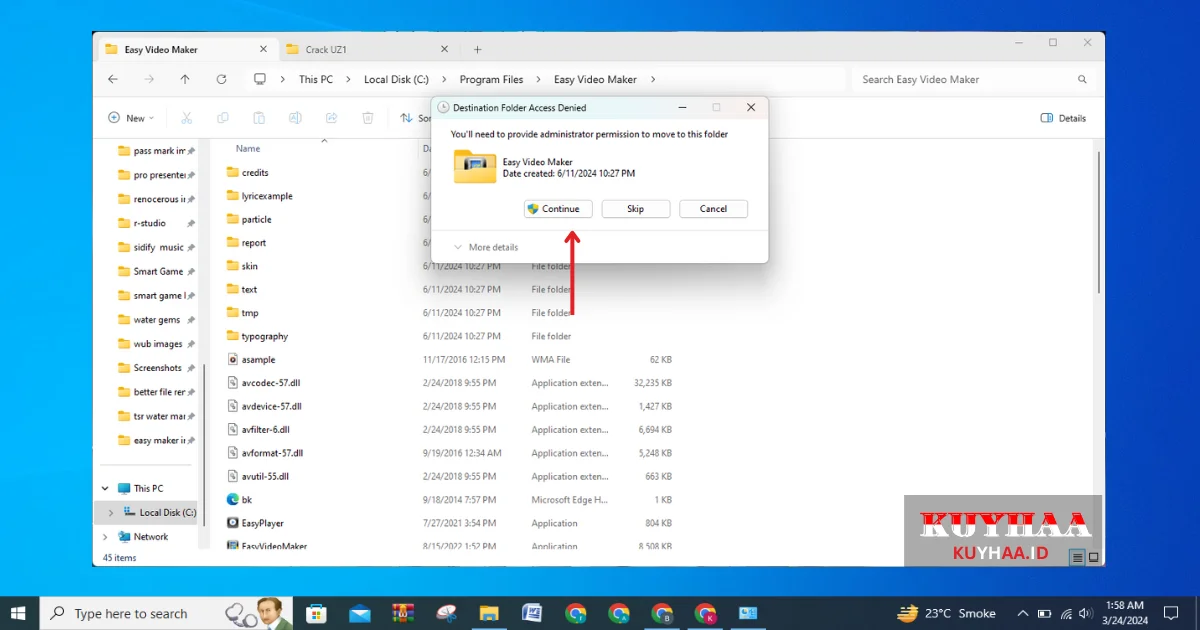
Task: Click Continue in the Access Denied dialog
Action: (558, 209)
